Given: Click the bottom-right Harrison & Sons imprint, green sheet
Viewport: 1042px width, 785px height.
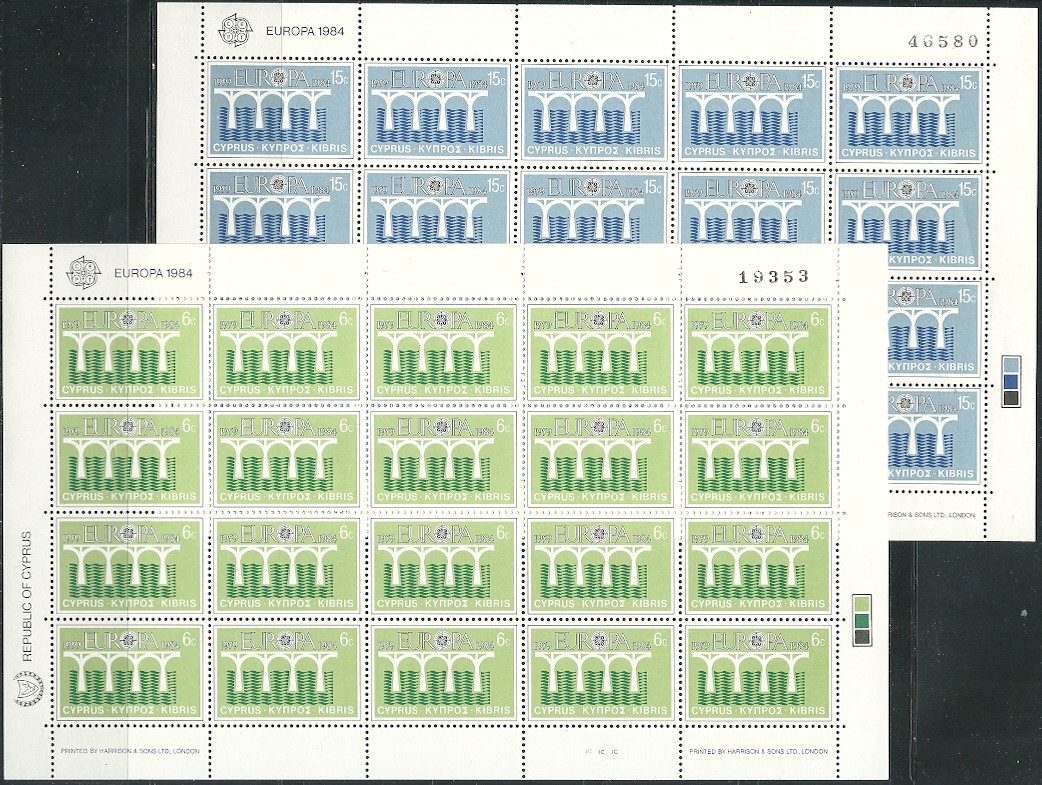Looking at the screenshot, I should click(x=759, y=751).
